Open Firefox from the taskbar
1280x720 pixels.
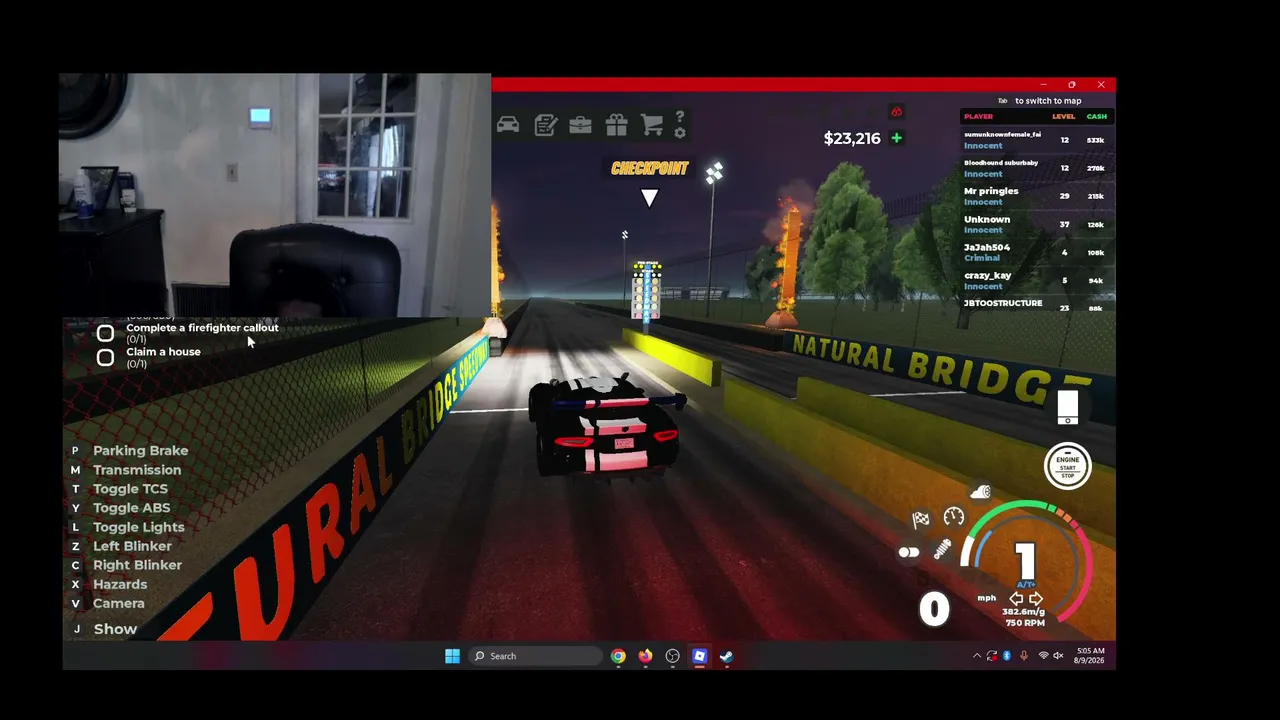point(645,656)
